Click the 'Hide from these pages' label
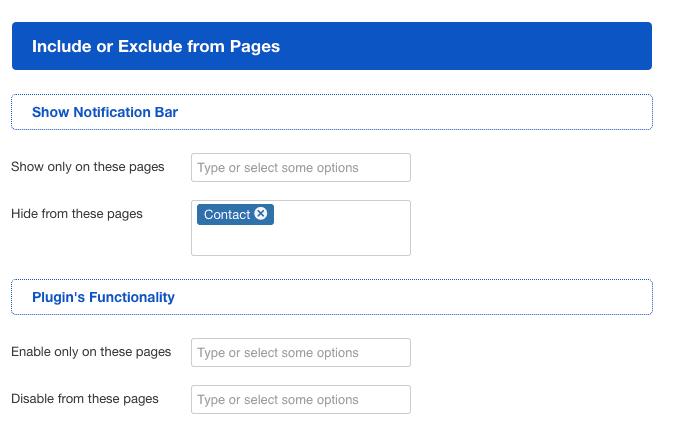Viewport: 676px width, 431px height. tap(76, 214)
